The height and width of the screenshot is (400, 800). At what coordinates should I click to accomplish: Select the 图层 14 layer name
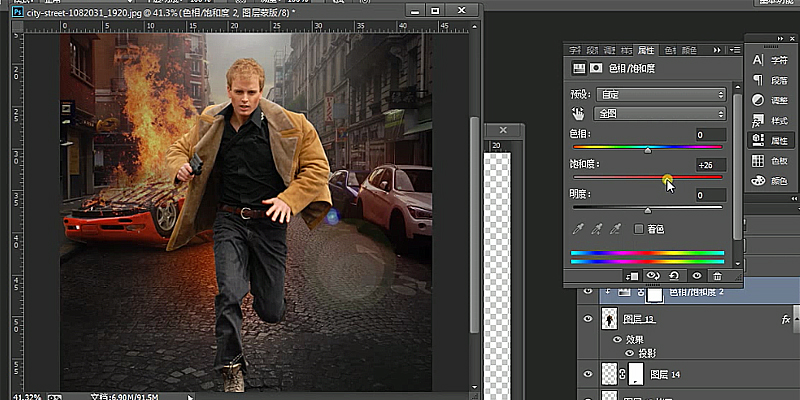click(x=665, y=374)
